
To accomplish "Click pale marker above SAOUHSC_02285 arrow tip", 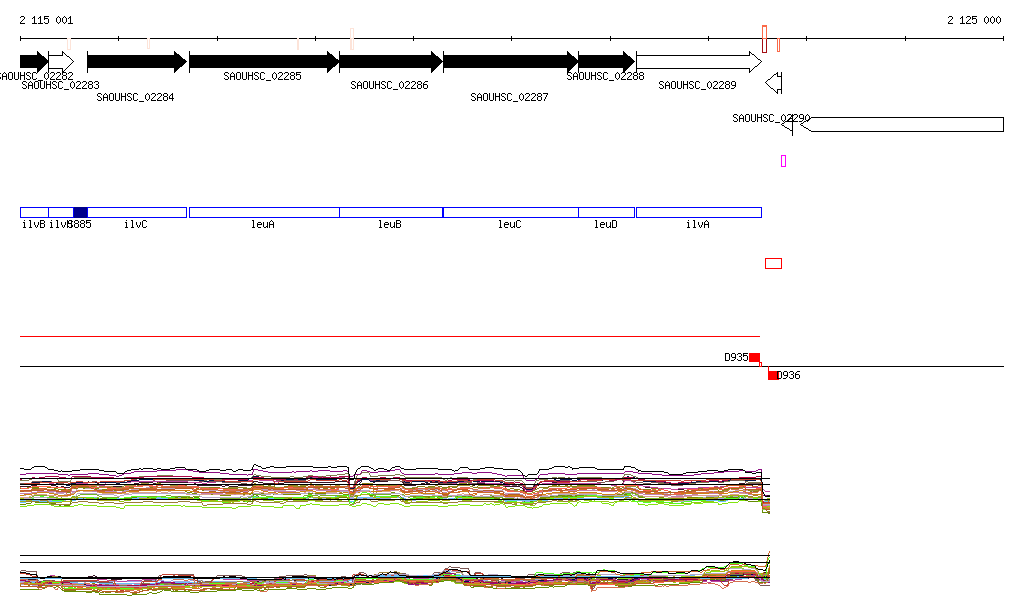I will point(298,44).
